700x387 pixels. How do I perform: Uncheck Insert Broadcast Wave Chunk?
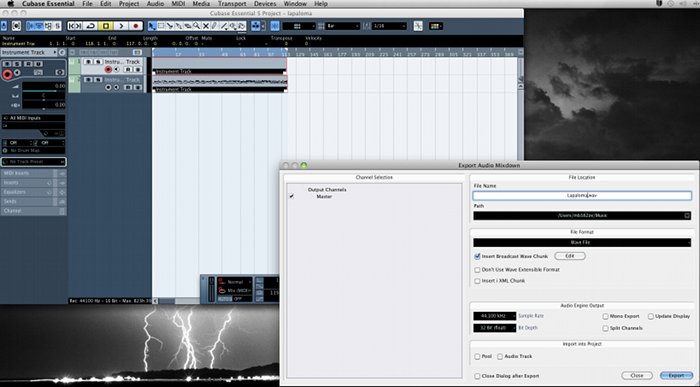tap(477, 257)
